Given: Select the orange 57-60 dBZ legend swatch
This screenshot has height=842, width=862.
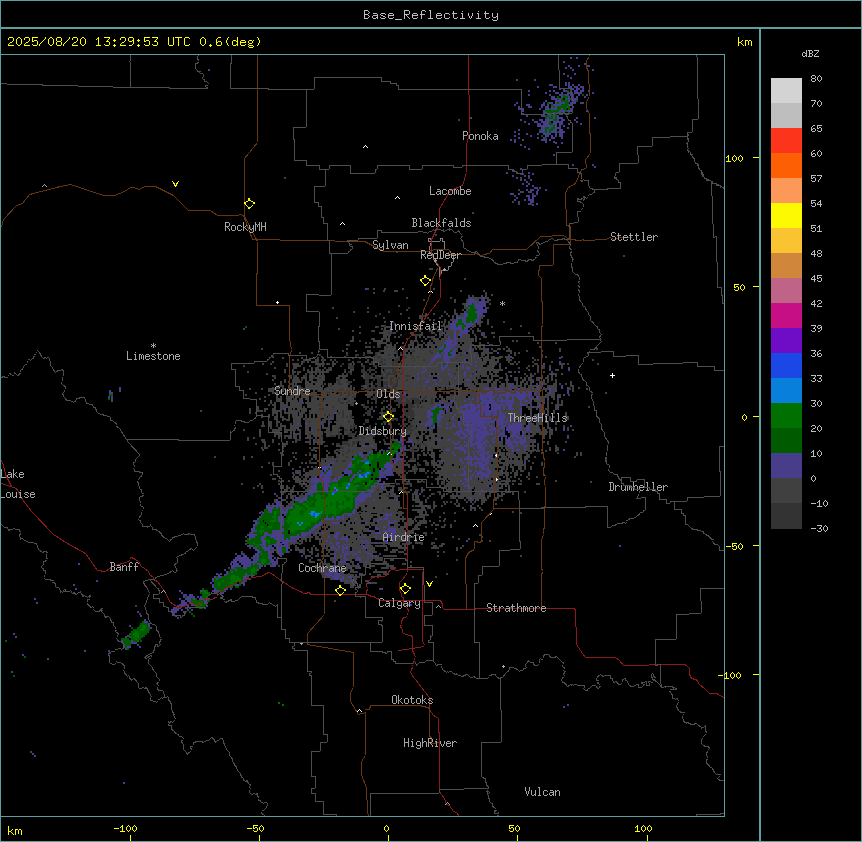Looking at the screenshot, I should [x=786, y=165].
